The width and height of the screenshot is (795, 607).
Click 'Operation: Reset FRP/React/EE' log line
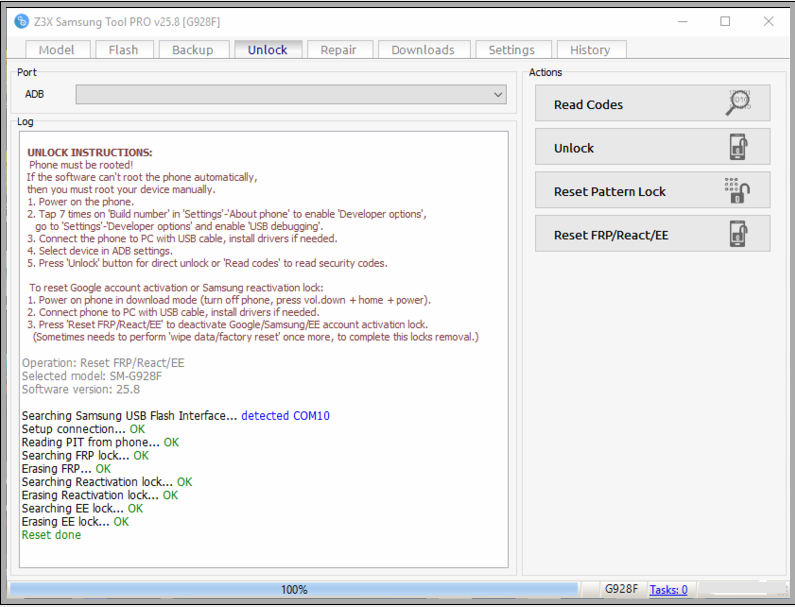click(103, 363)
